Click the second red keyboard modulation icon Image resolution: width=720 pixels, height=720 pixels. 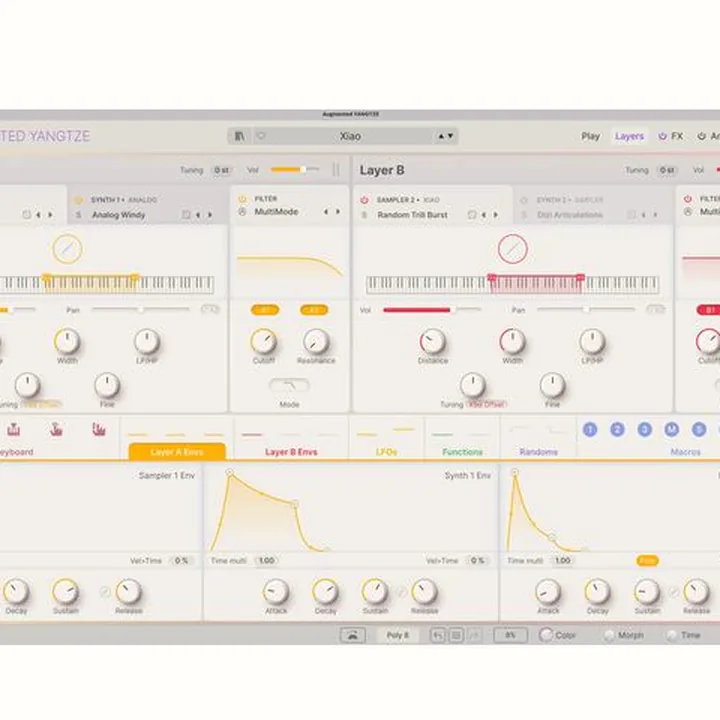pos(56,429)
